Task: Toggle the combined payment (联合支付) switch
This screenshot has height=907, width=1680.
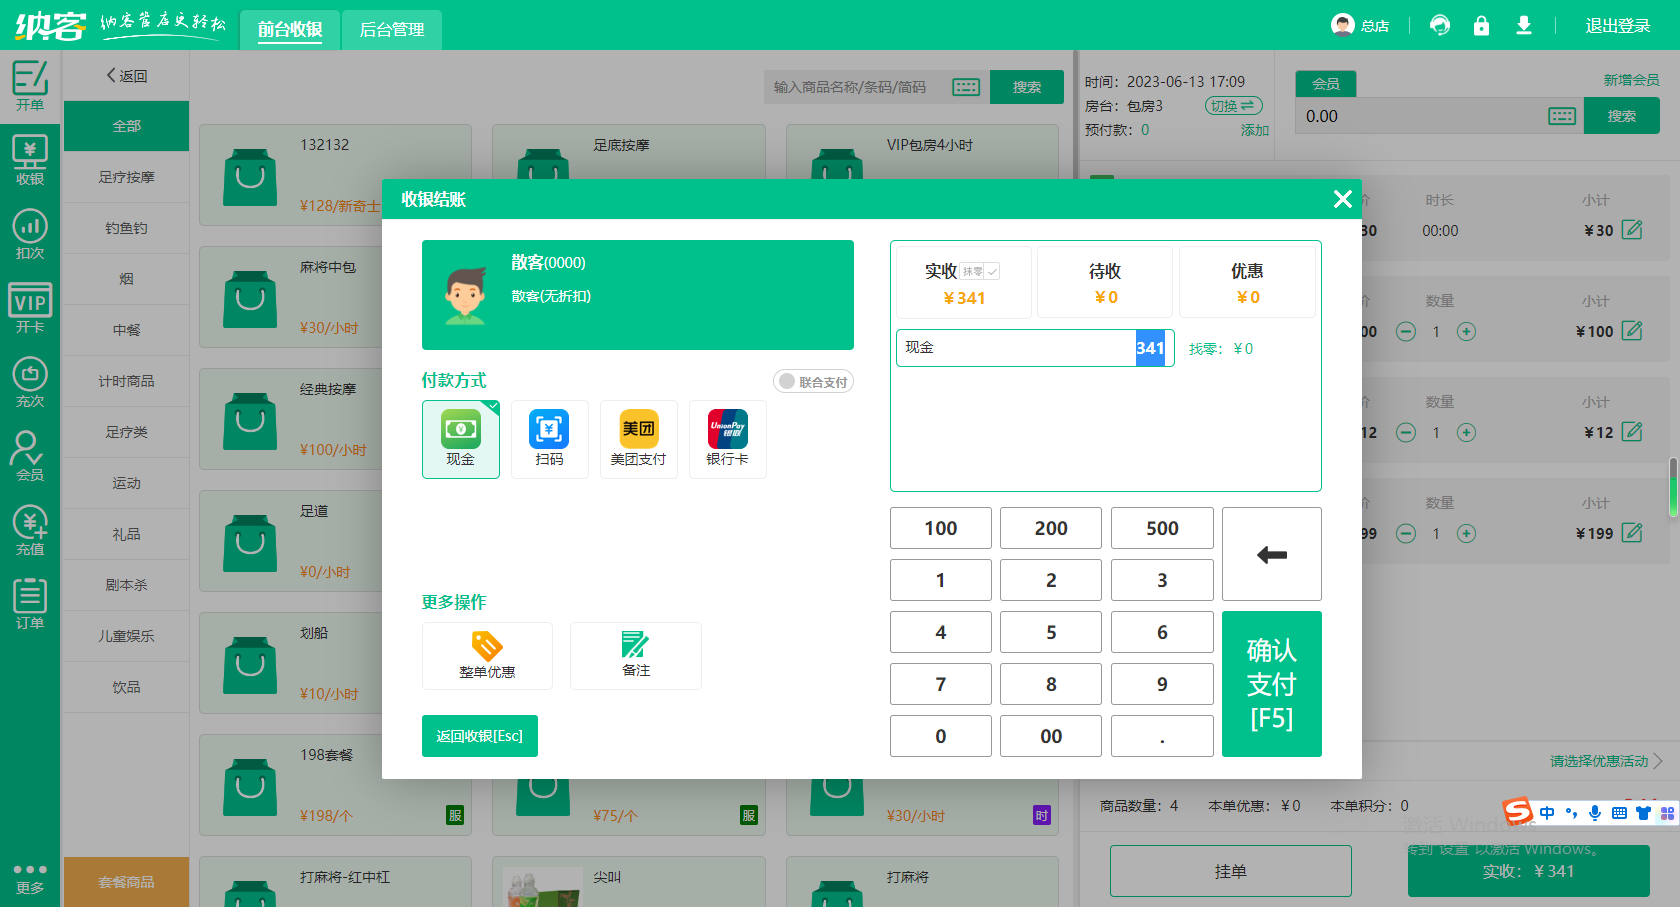Action: [x=813, y=382]
